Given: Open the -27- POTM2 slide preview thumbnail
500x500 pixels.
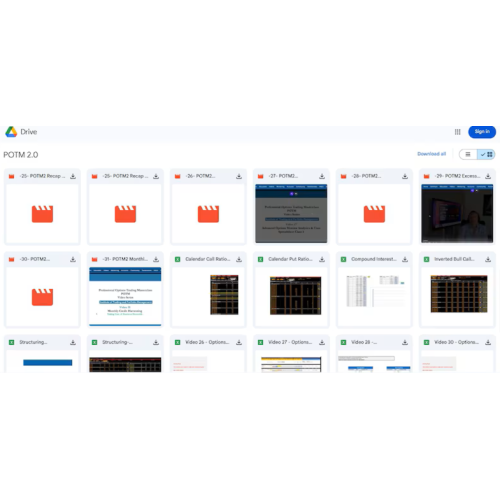Looking at the screenshot, I should [x=291, y=214].
